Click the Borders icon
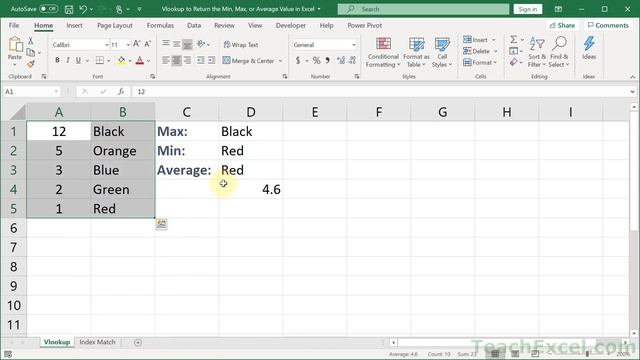Screen dimensions: 640x360 (100, 60)
